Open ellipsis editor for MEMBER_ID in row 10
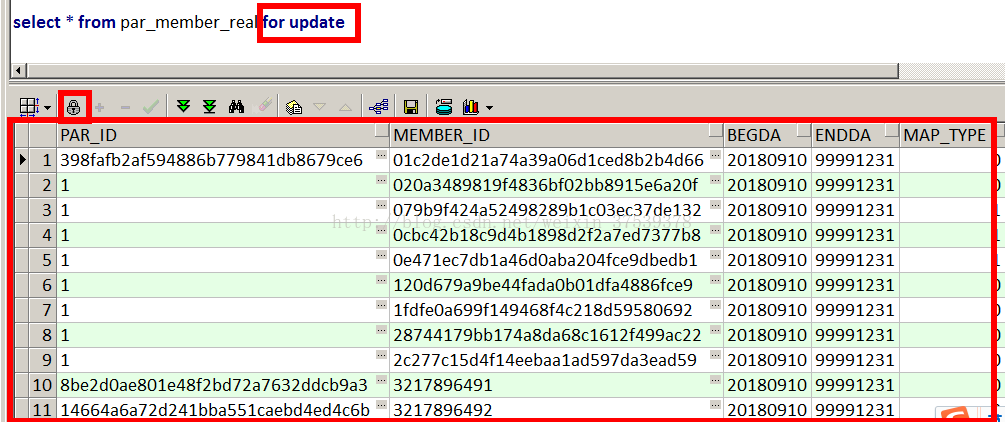The image size is (1005, 422). point(717,380)
